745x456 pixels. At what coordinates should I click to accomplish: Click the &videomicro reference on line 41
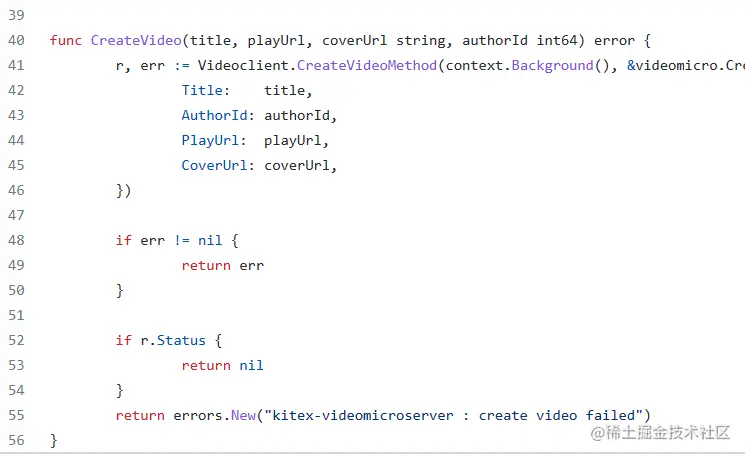(672, 65)
